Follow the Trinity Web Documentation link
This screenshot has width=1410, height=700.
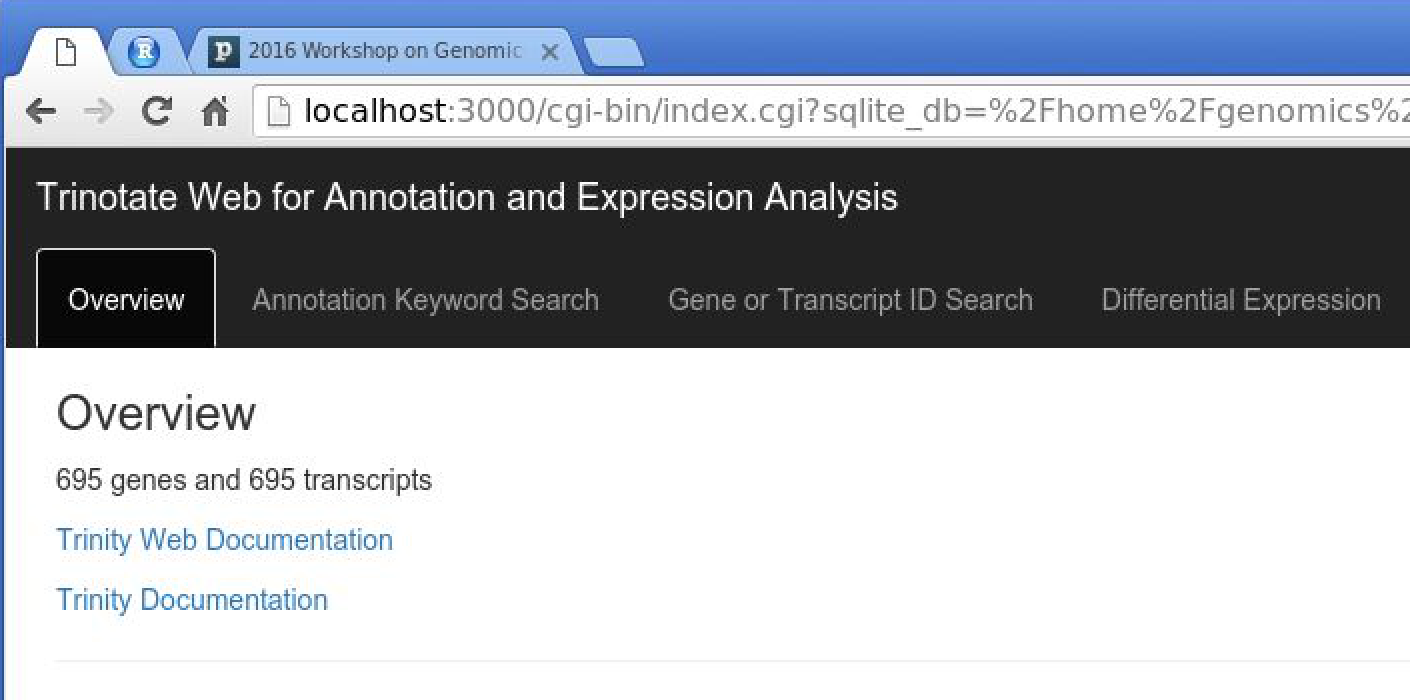click(224, 540)
